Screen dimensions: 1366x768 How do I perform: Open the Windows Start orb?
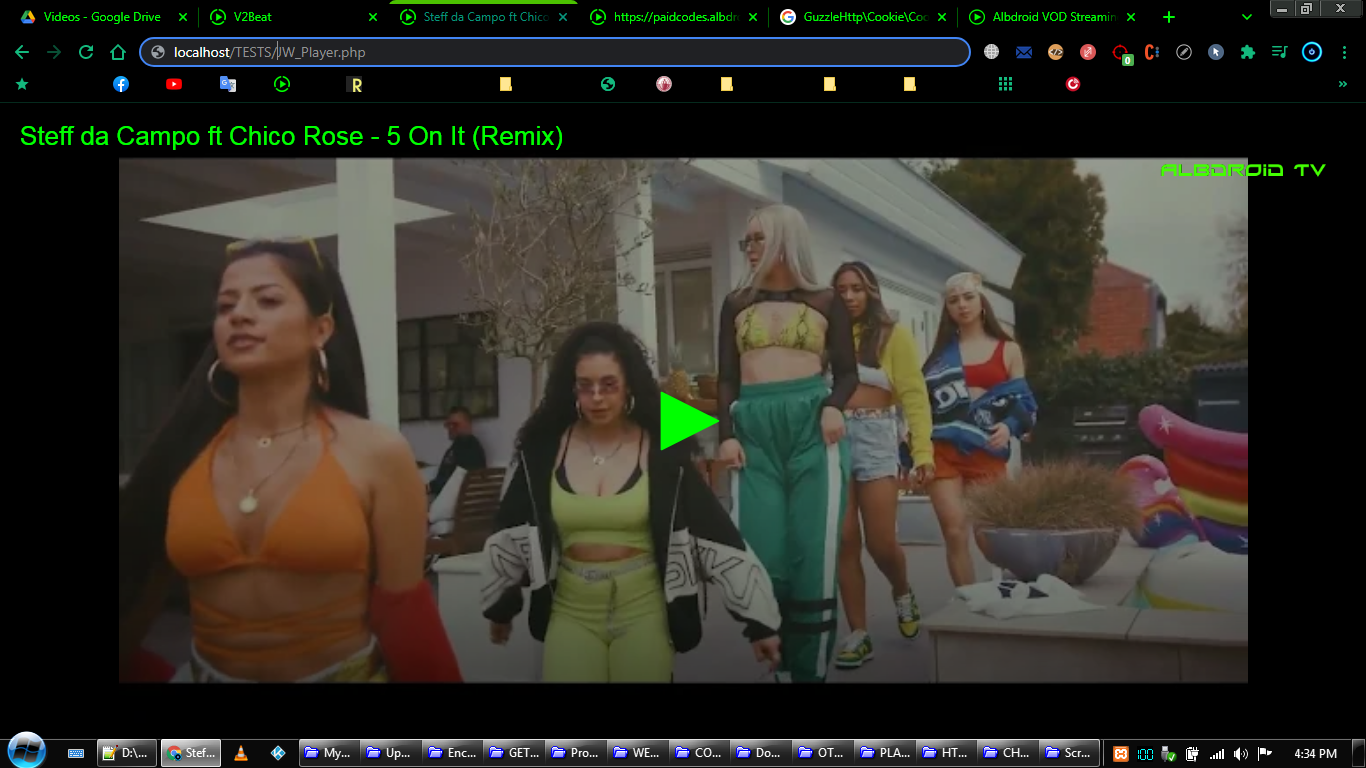pyautogui.click(x=26, y=750)
